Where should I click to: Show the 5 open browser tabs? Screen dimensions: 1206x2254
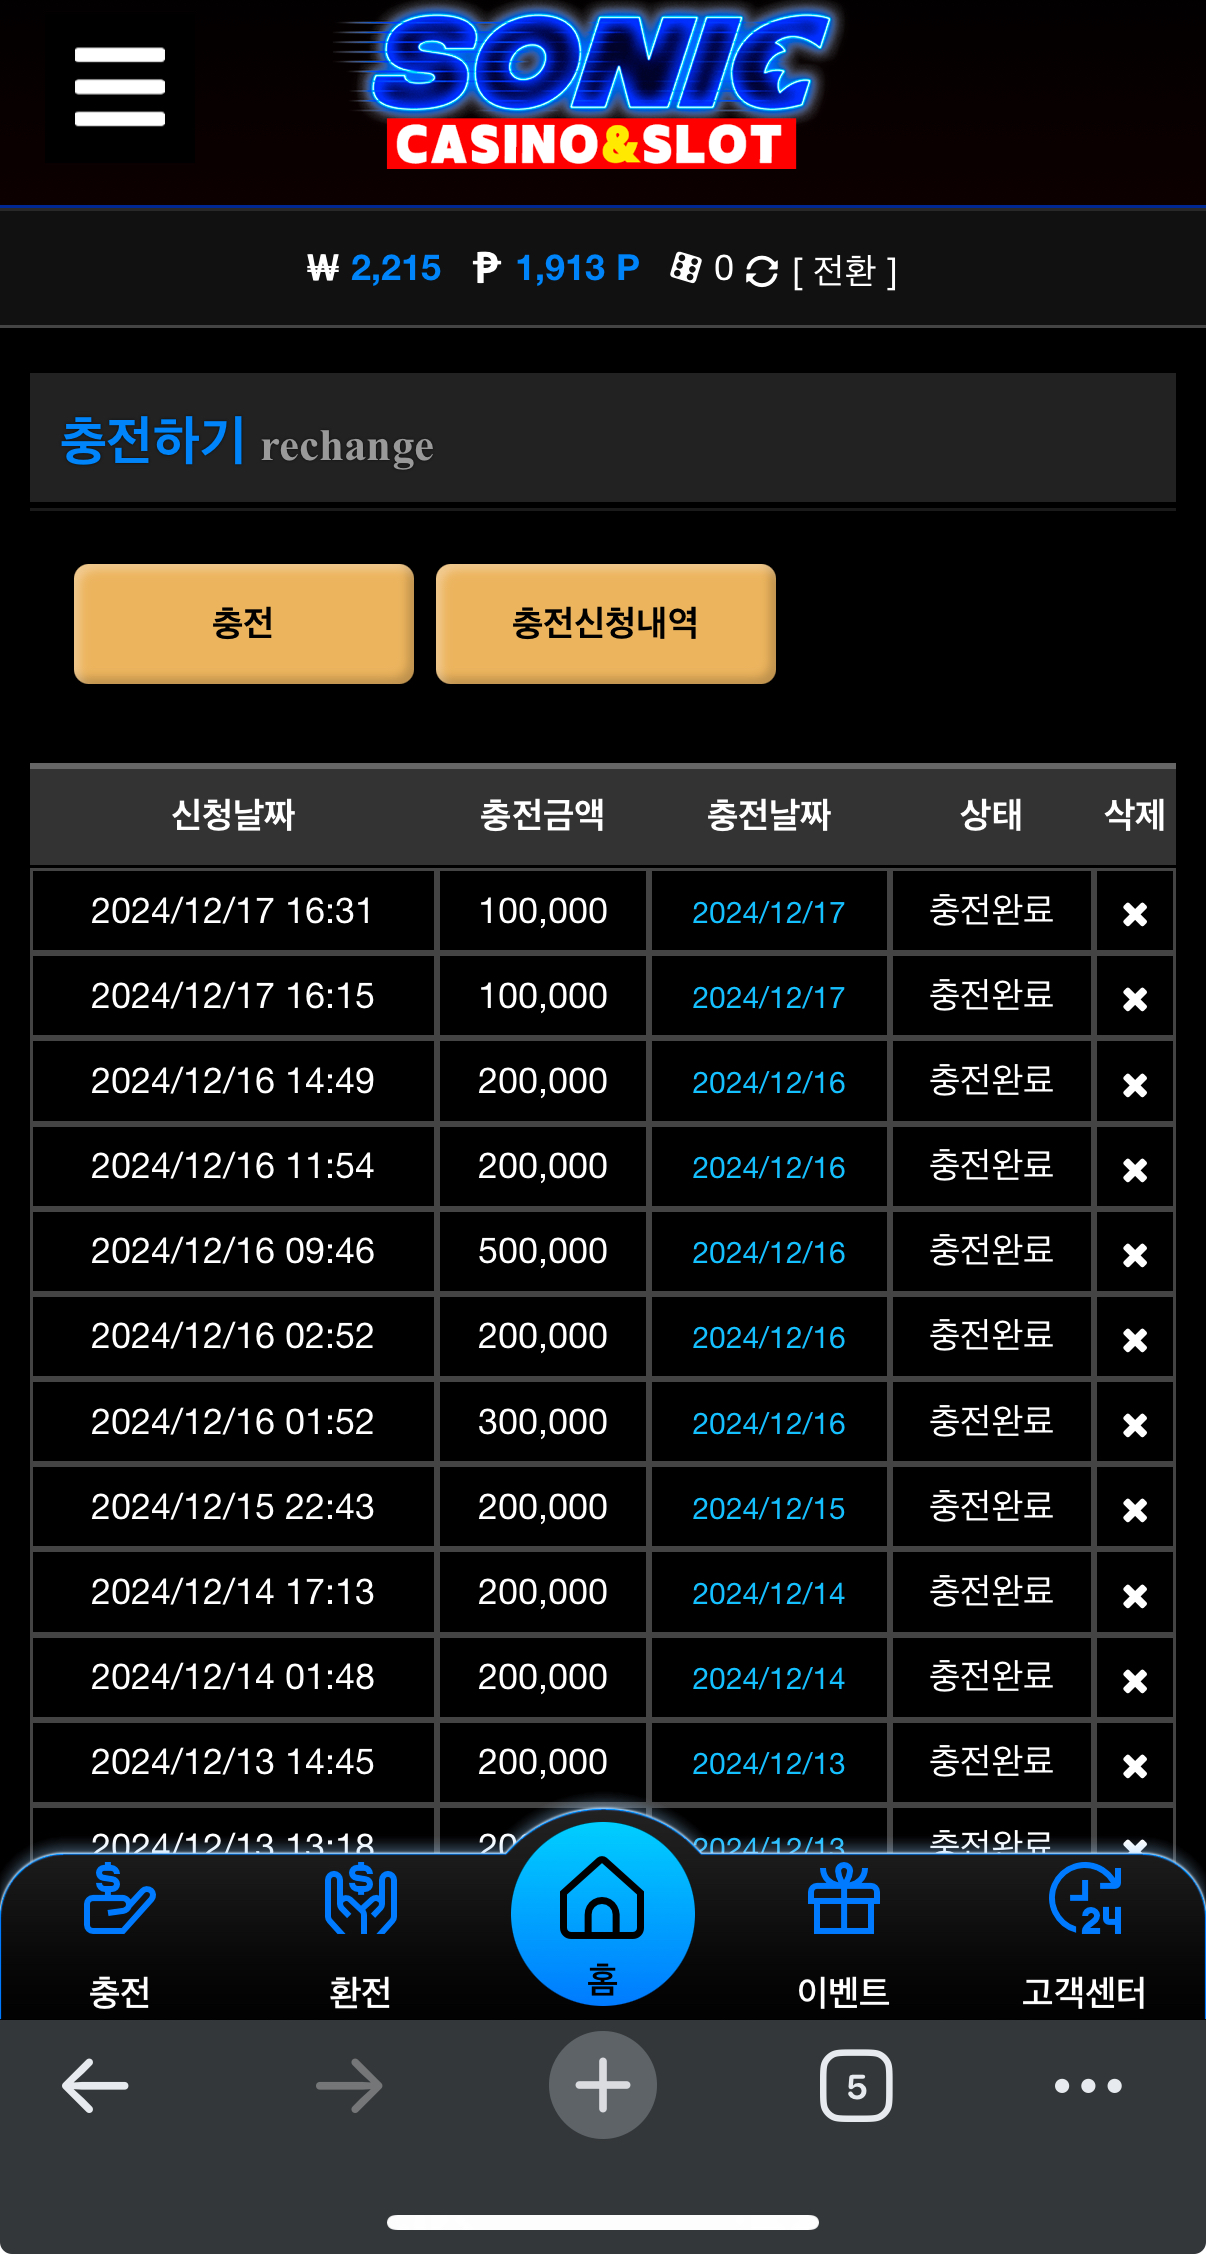856,2086
